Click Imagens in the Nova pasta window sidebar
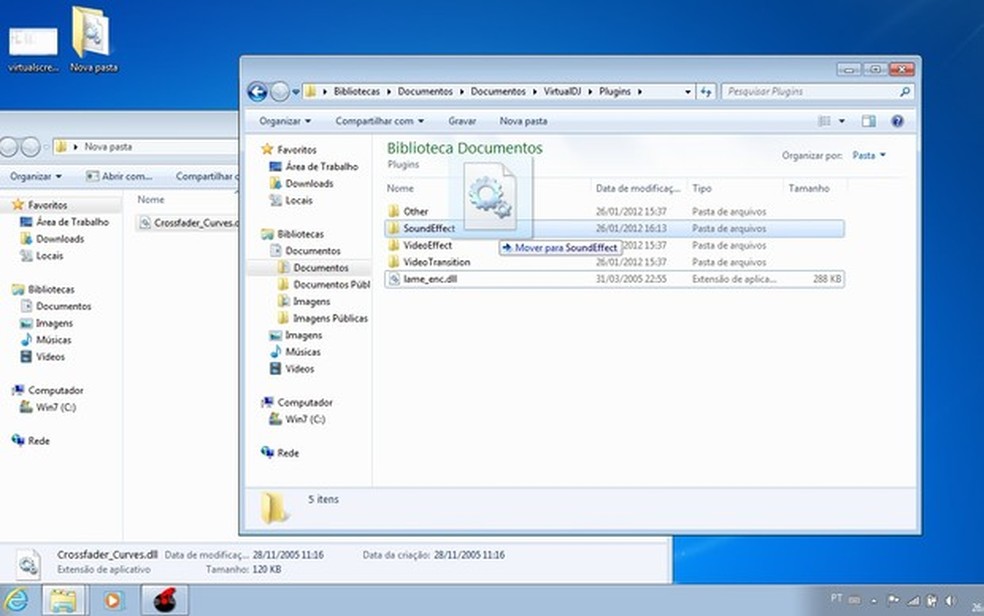Image resolution: width=984 pixels, height=616 pixels. [x=54, y=323]
